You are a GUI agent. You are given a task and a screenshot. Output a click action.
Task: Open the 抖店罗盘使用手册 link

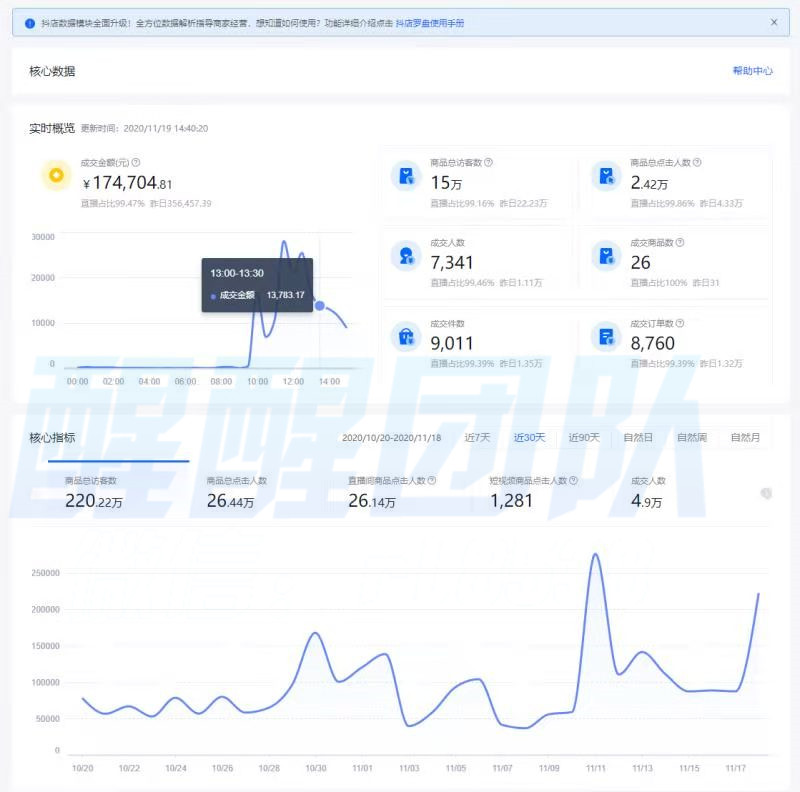click(x=430, y=23)
